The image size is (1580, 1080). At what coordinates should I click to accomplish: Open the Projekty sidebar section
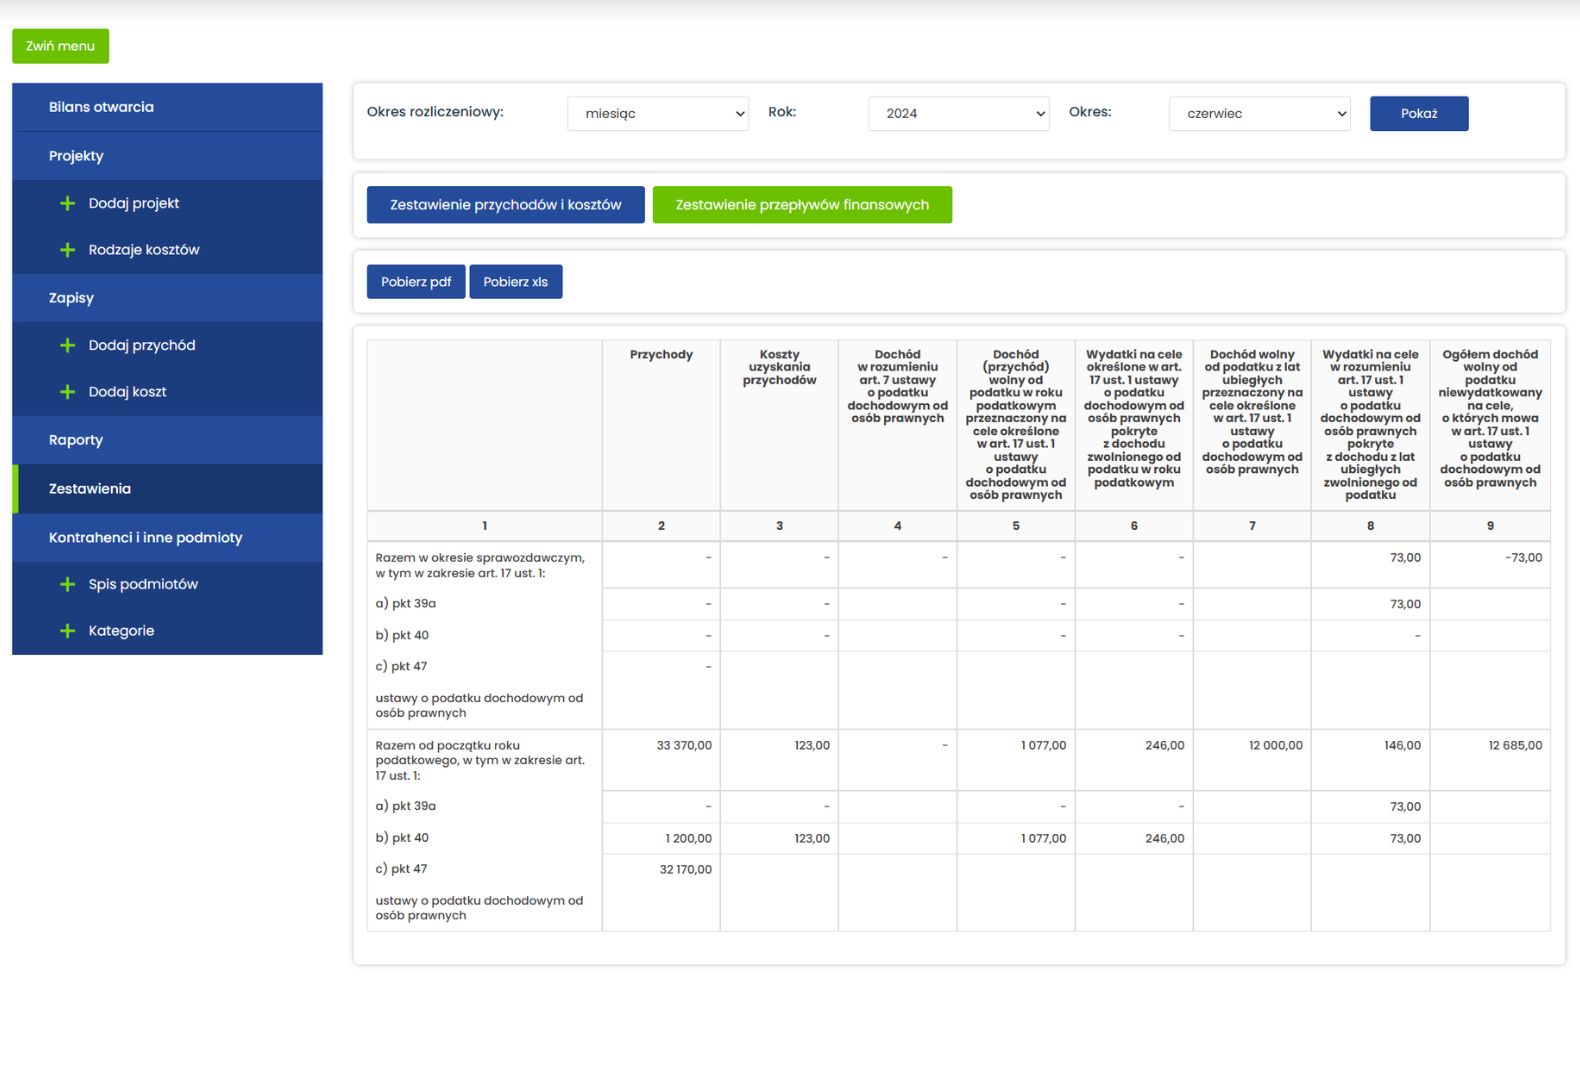click(x=76, y=156)
